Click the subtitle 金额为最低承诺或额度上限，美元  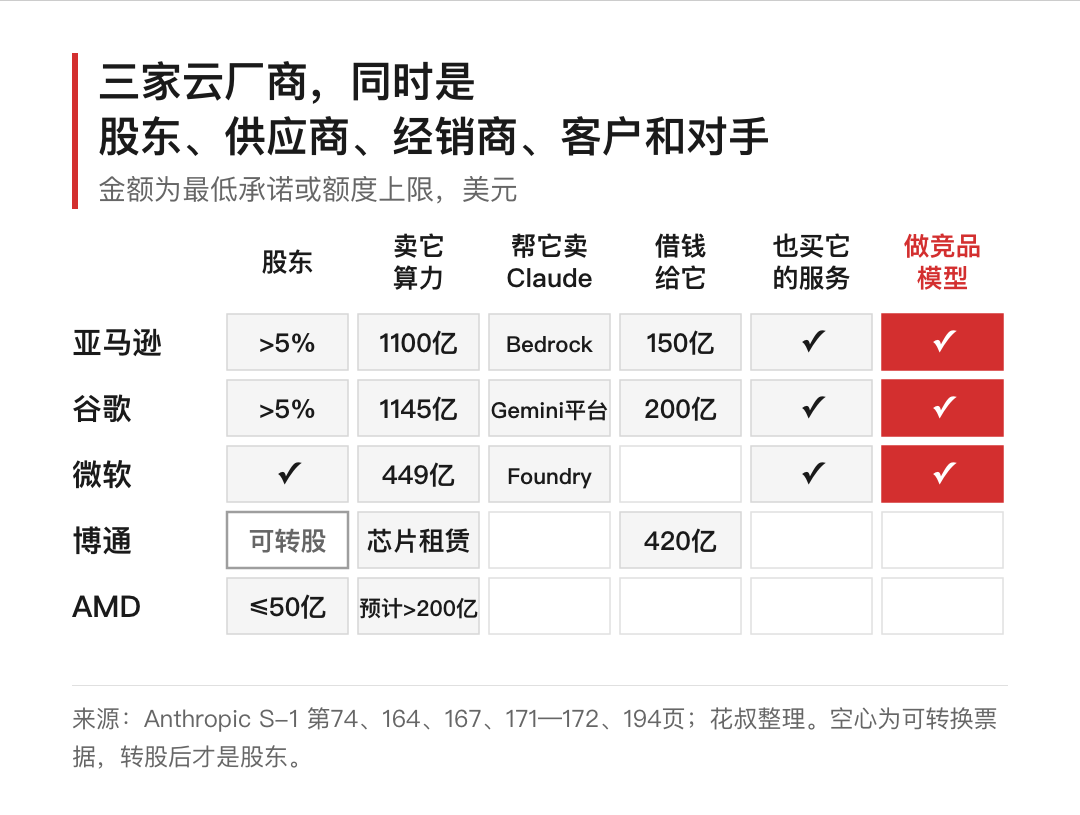coord(308,189)
